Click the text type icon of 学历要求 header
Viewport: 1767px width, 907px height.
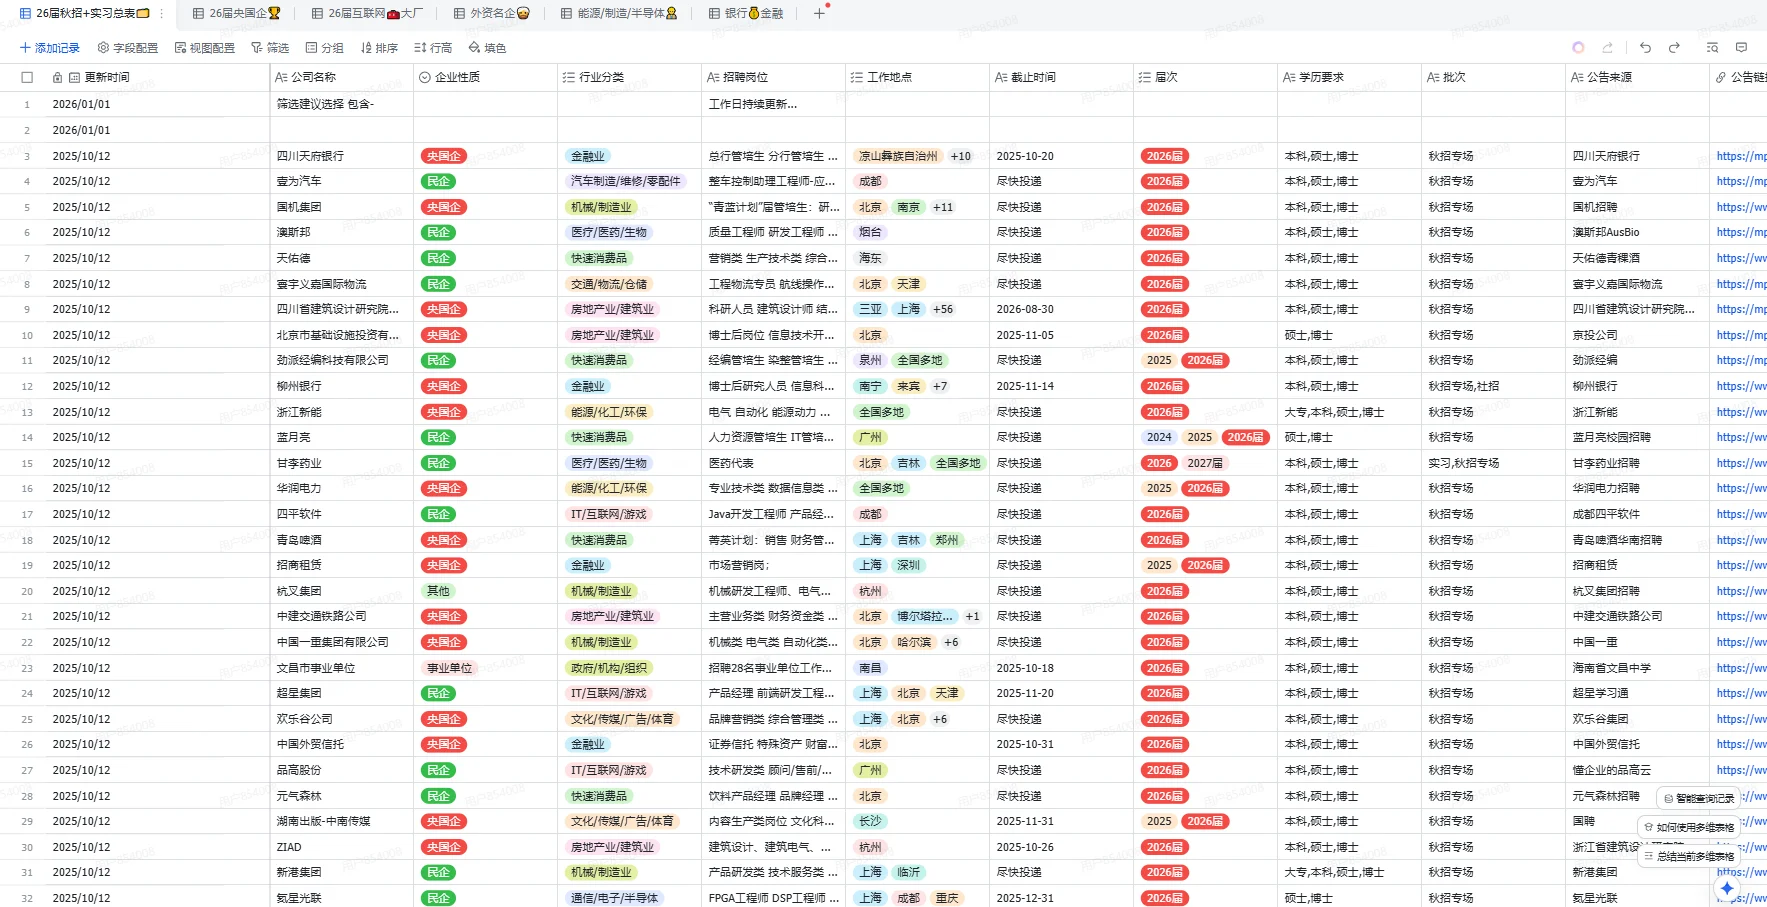1289,77
